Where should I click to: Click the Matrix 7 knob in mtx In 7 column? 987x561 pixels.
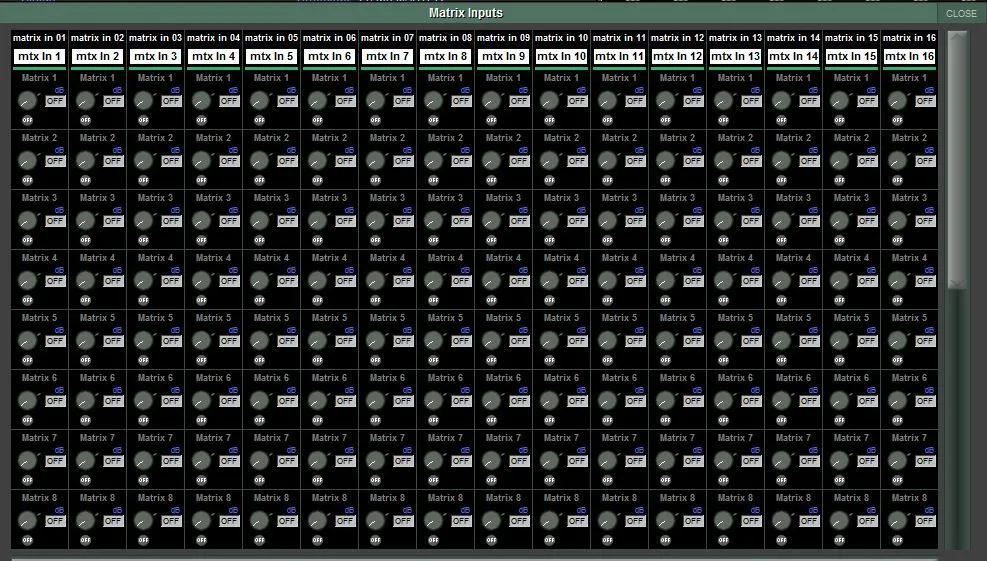tap(375, 462)
